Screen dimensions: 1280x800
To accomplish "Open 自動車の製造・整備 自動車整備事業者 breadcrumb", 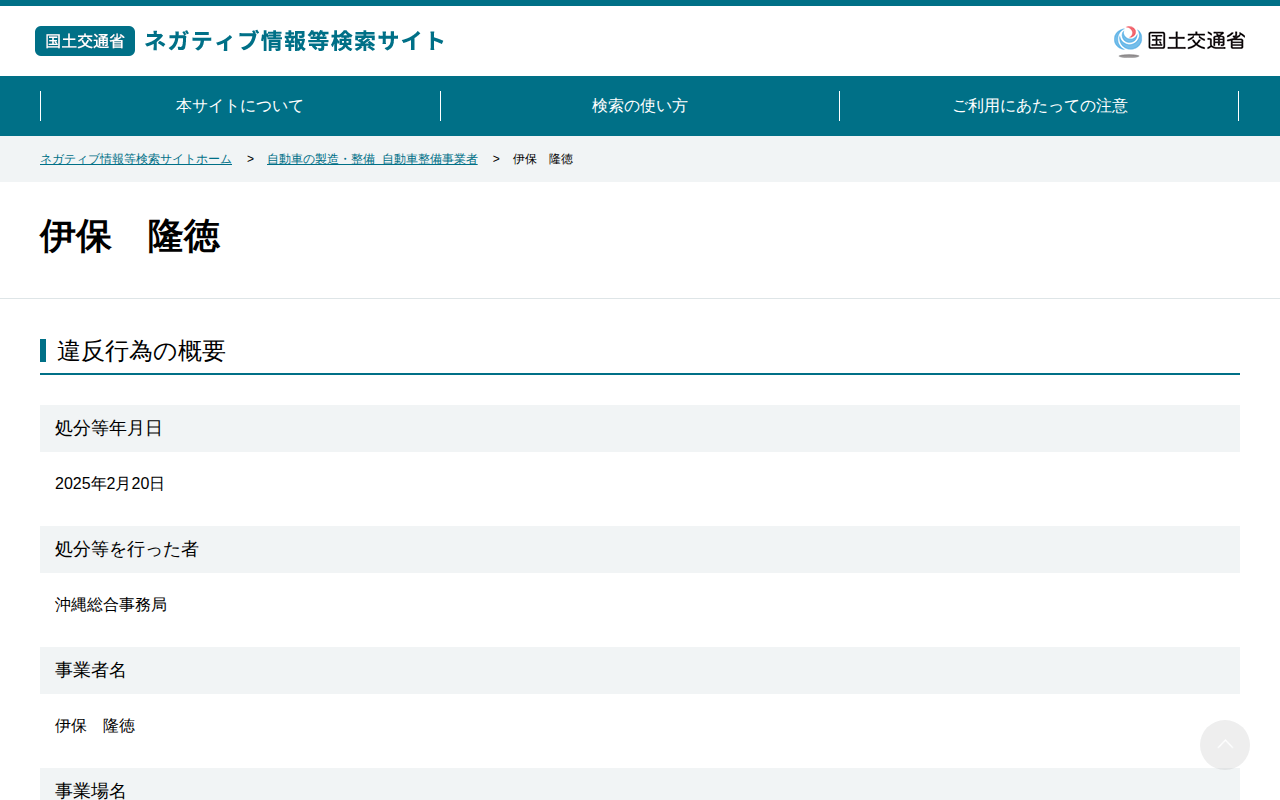I will (372, 159).
